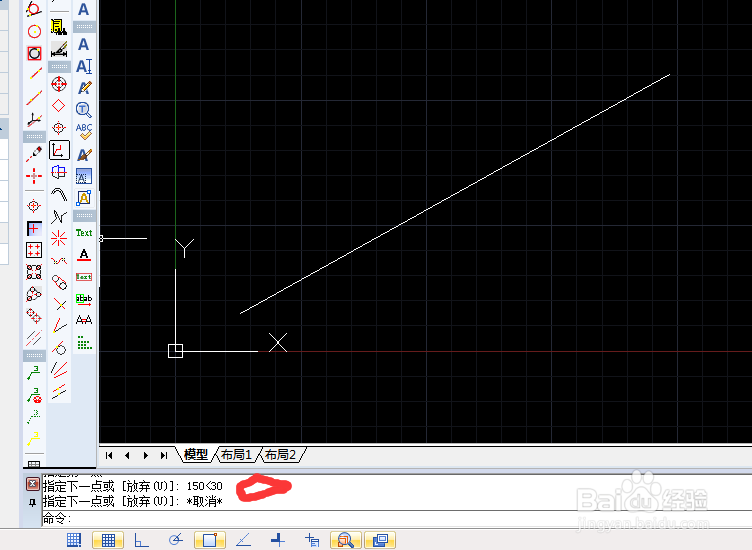
Task: Select the red diamond shape tool
Action: (x=59, y=105)
